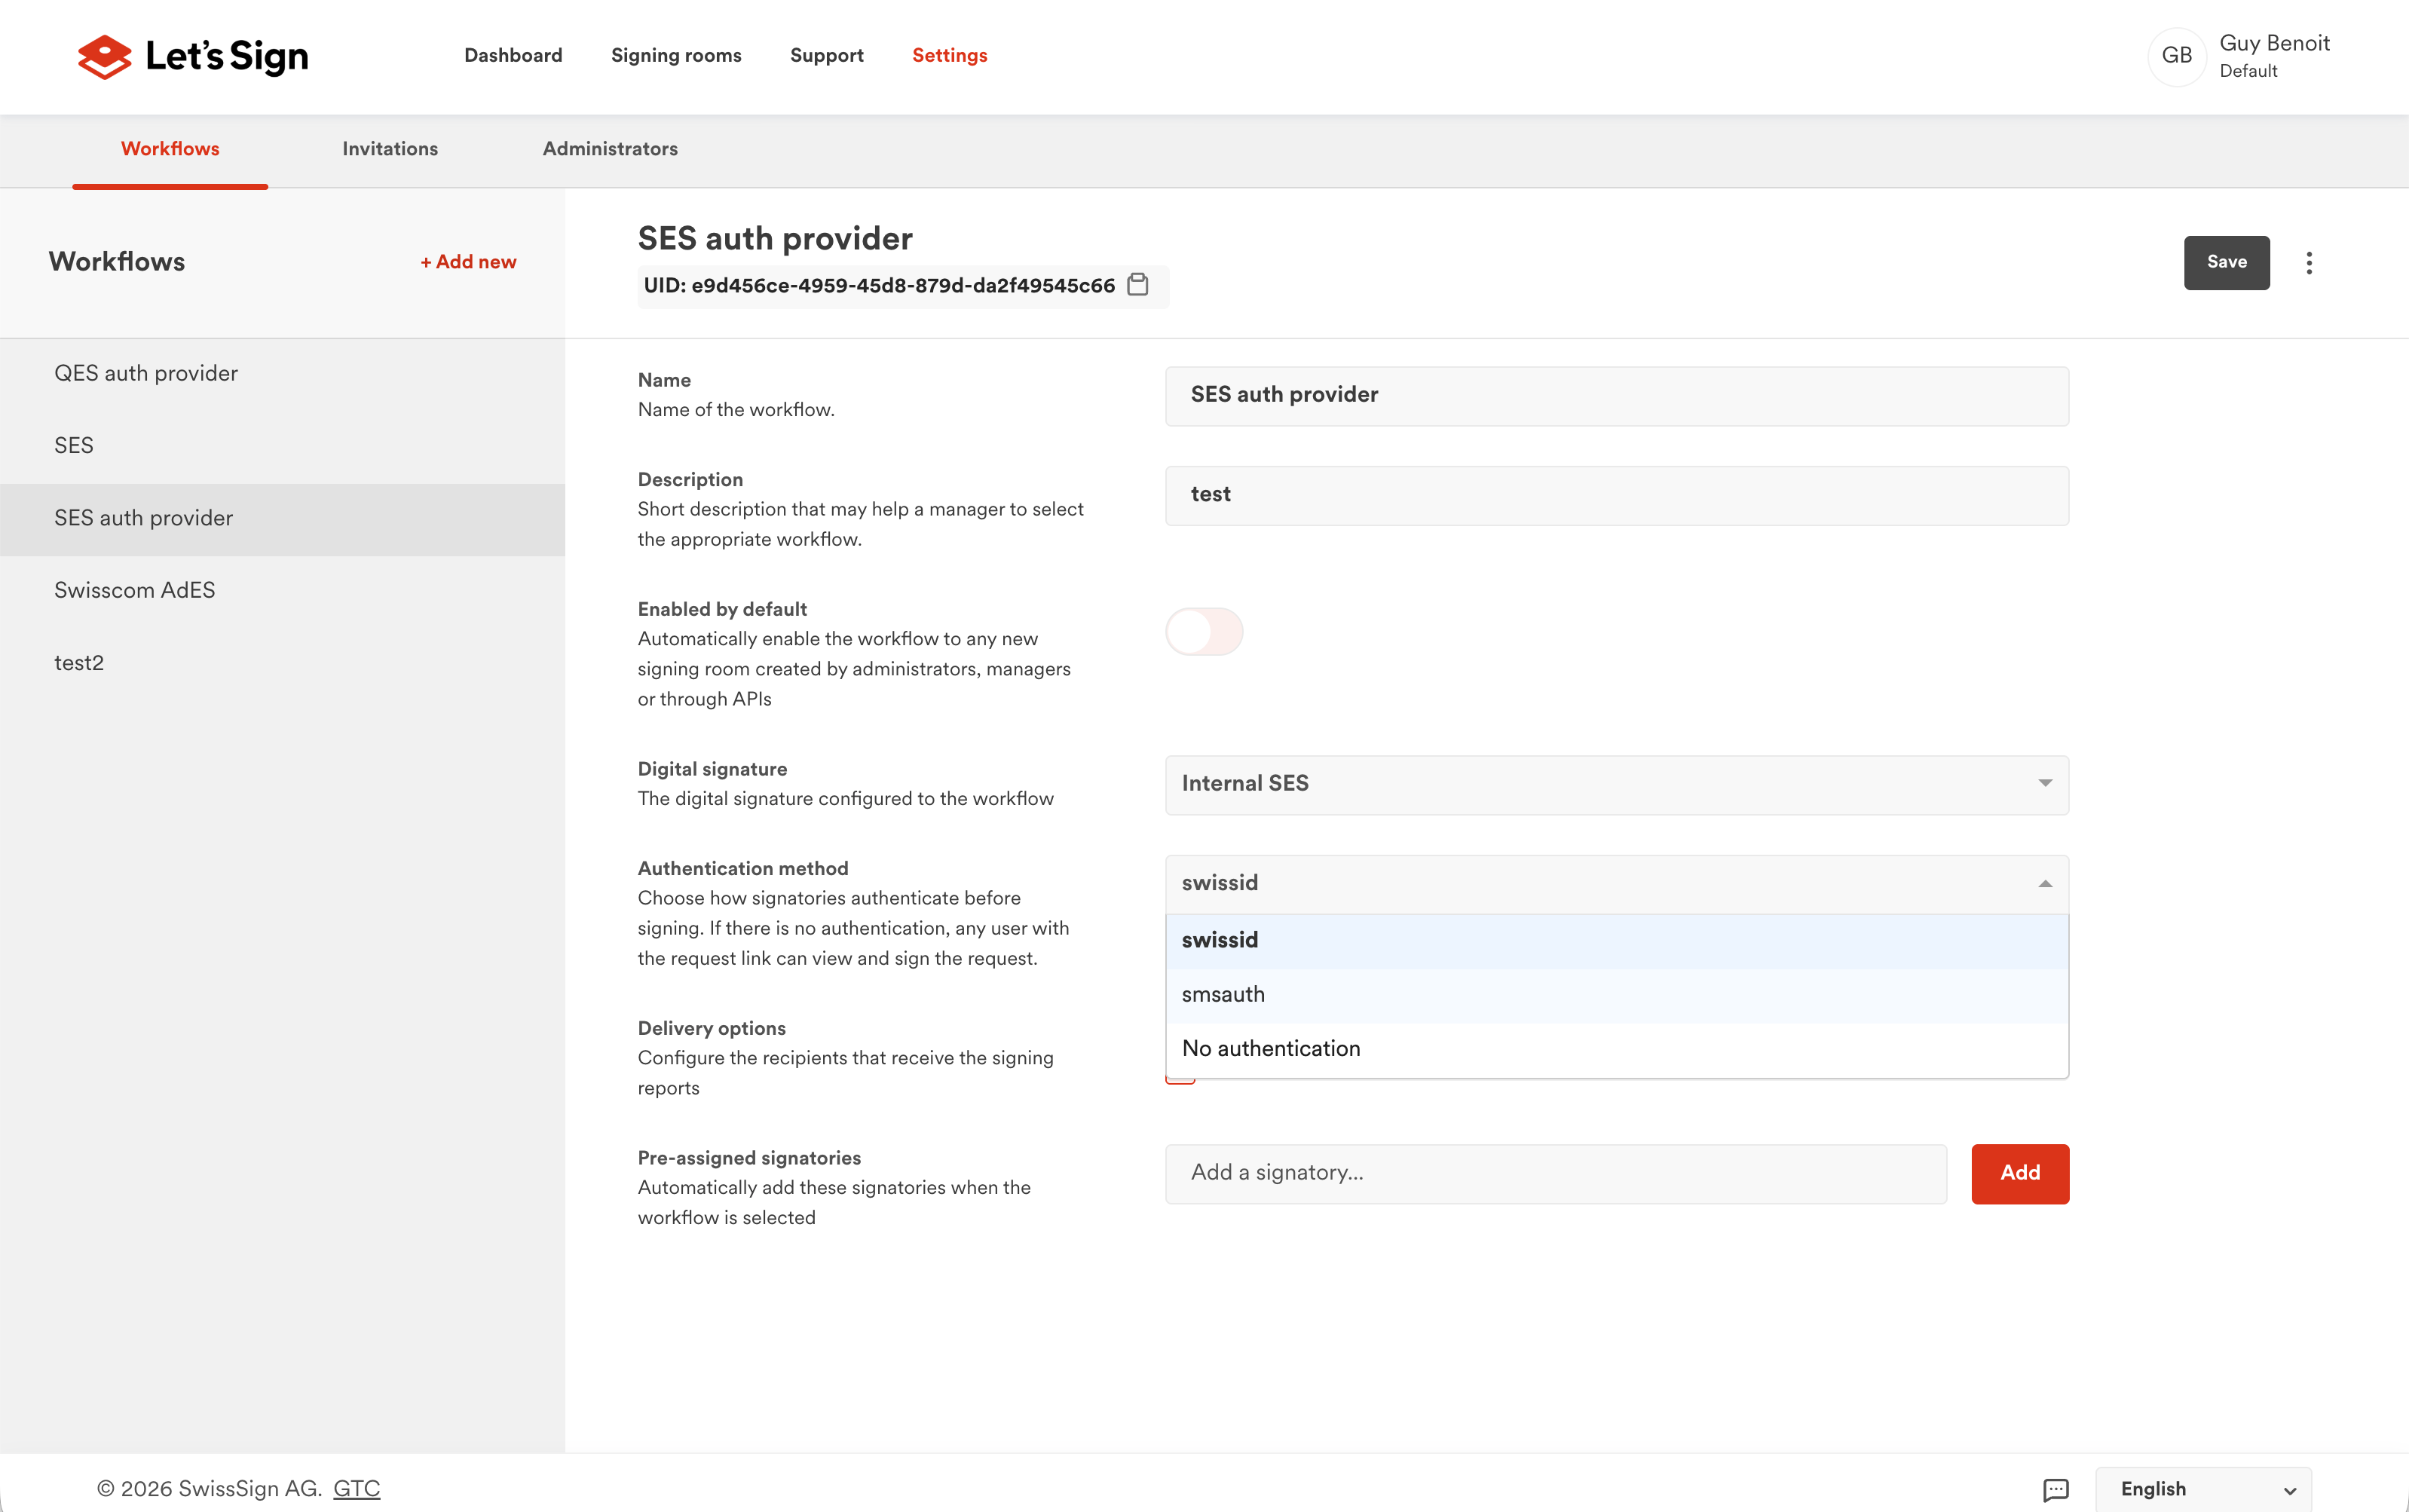Select the QES auth provider workflow
The width and height of the screenshot is (2409, 1512).
(282, 374)
